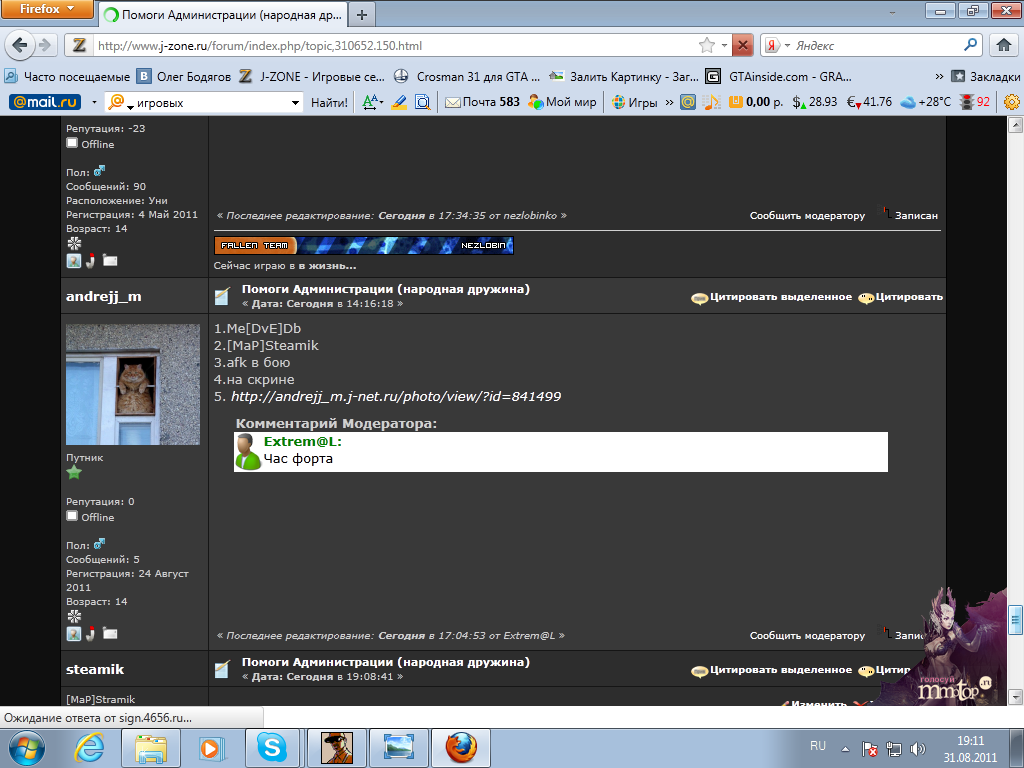1024x768 pixels.
Task: Expand hidden mail.ru toolbar items chevron
Action: [669, 102]
